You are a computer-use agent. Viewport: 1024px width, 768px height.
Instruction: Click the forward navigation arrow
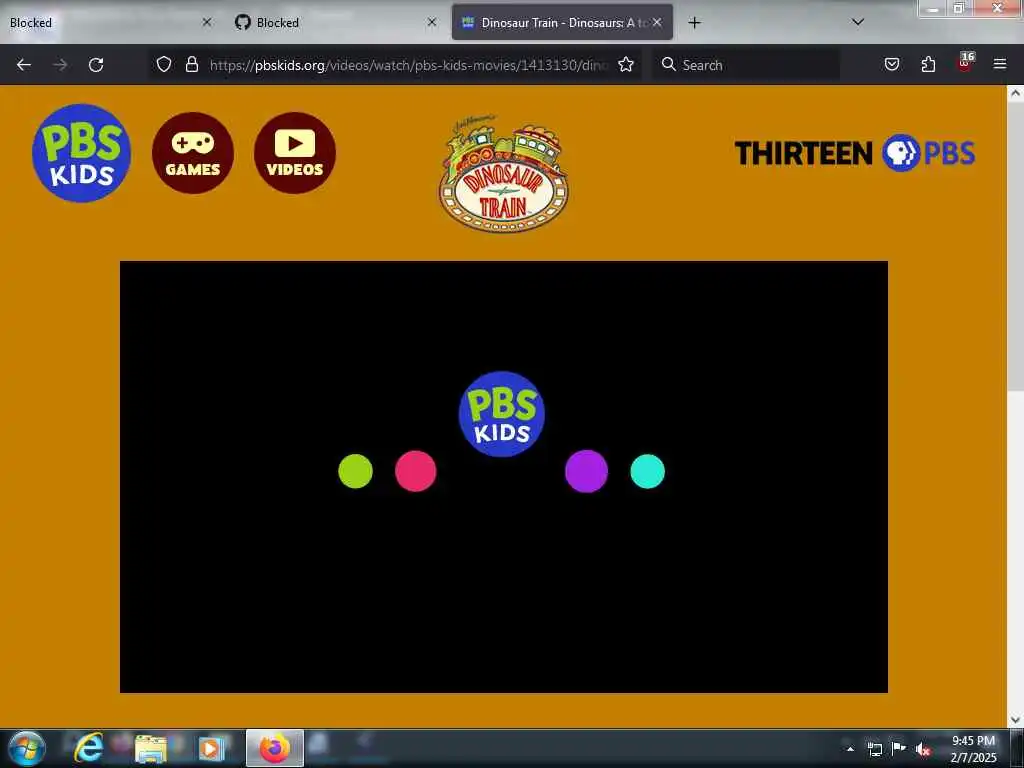click(x=60, y=65)
